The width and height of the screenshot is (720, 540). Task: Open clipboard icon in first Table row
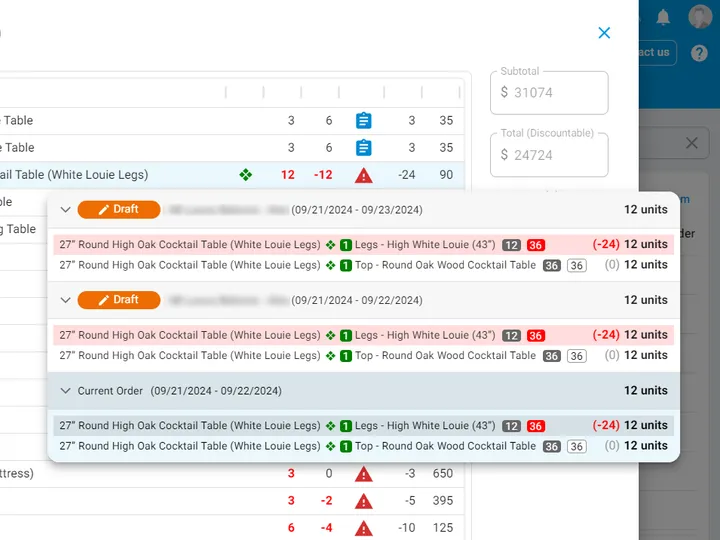(x=364, y=121)
